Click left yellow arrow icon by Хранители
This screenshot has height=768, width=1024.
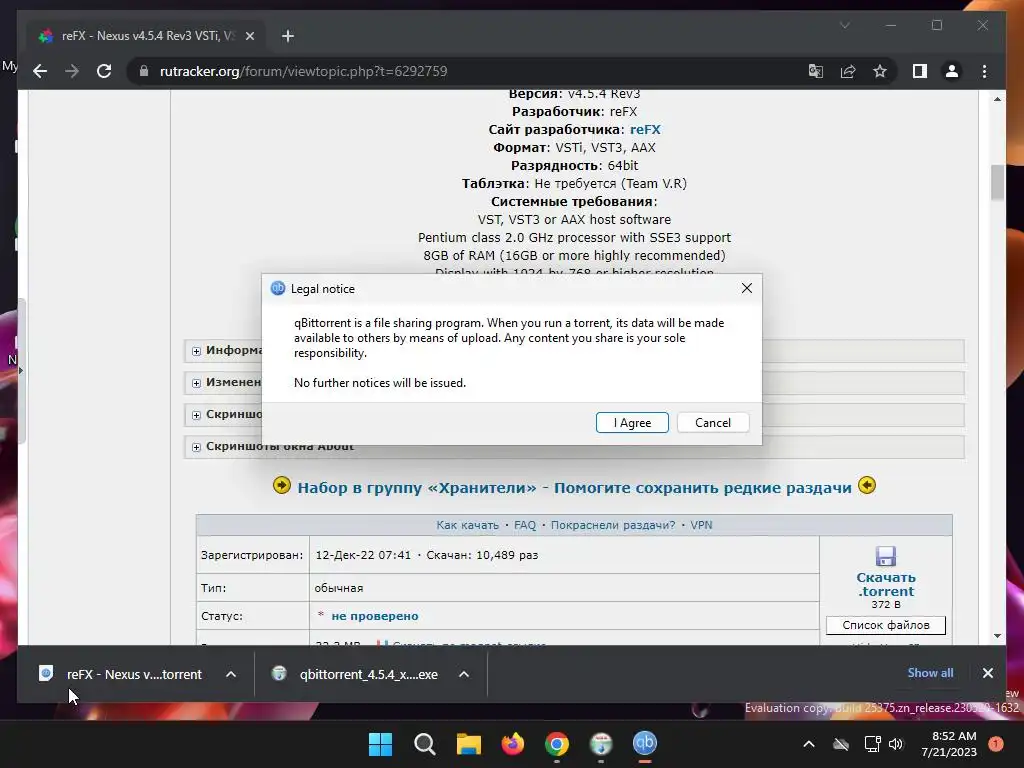point(281,485)
